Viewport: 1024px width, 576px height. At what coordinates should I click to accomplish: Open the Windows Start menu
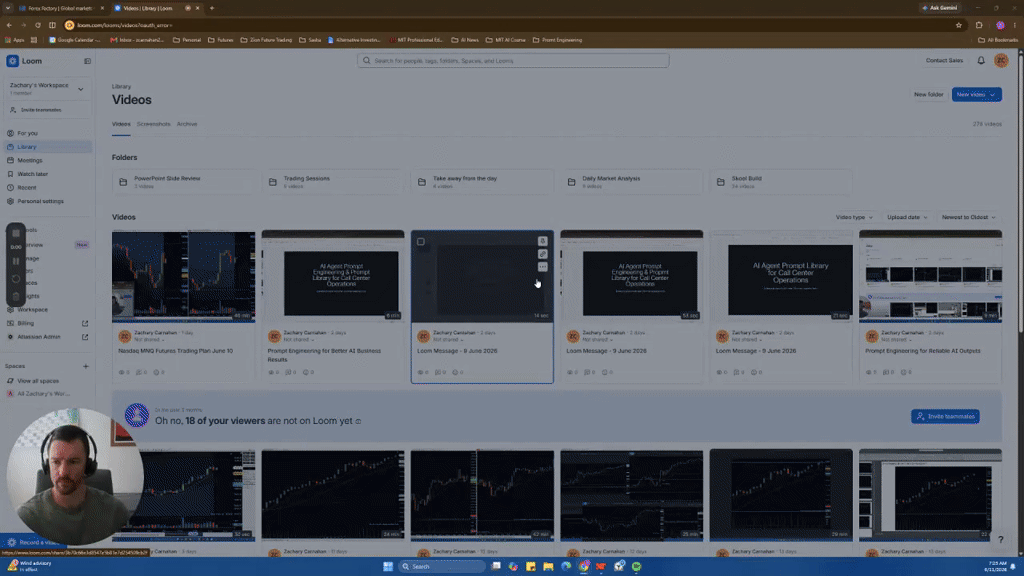coord(388,566)
